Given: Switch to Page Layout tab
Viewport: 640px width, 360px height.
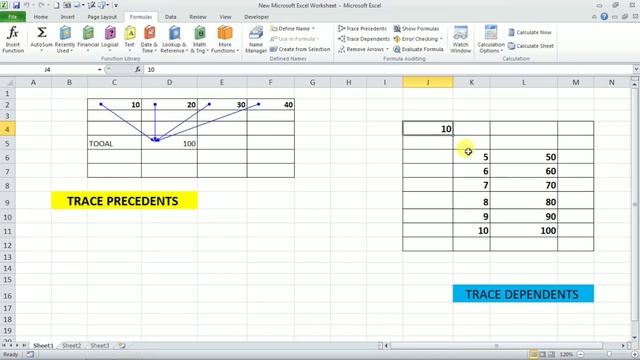Looking at the screenshot, I should 102,17.
